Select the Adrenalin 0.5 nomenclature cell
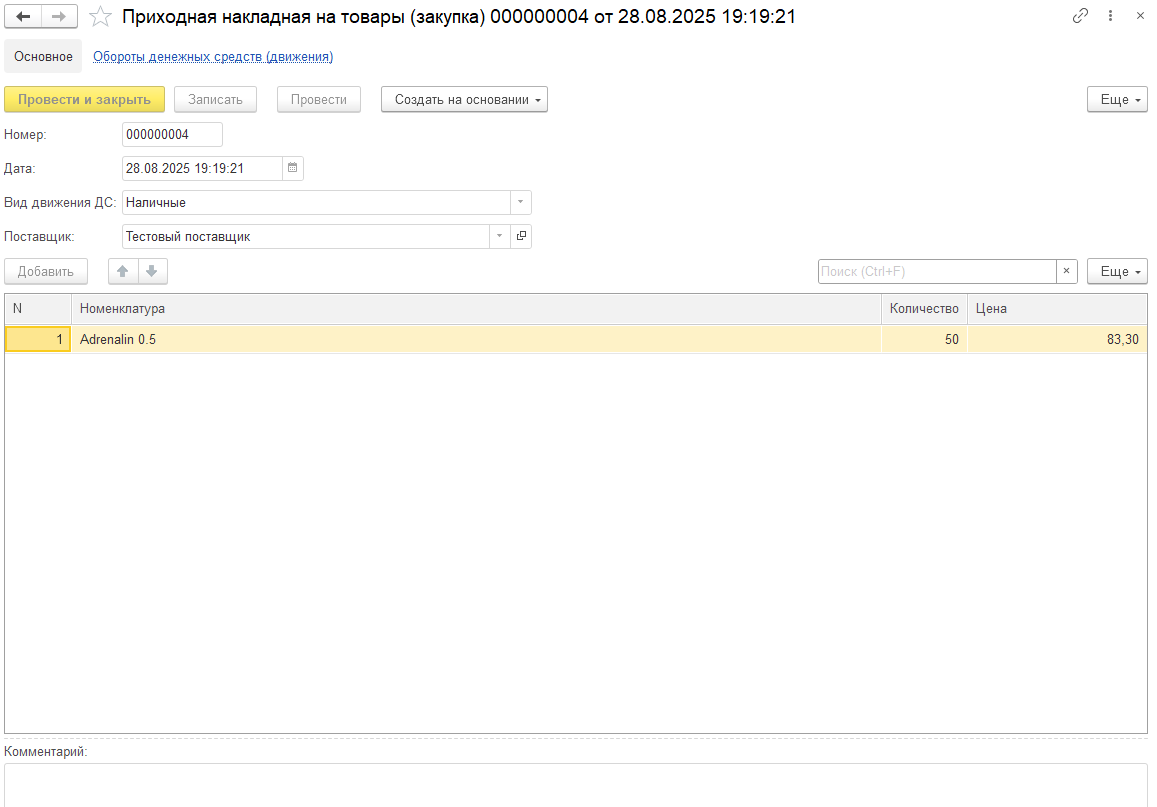The width and height of the screenshot is (1157, 807). coord(475,339)
